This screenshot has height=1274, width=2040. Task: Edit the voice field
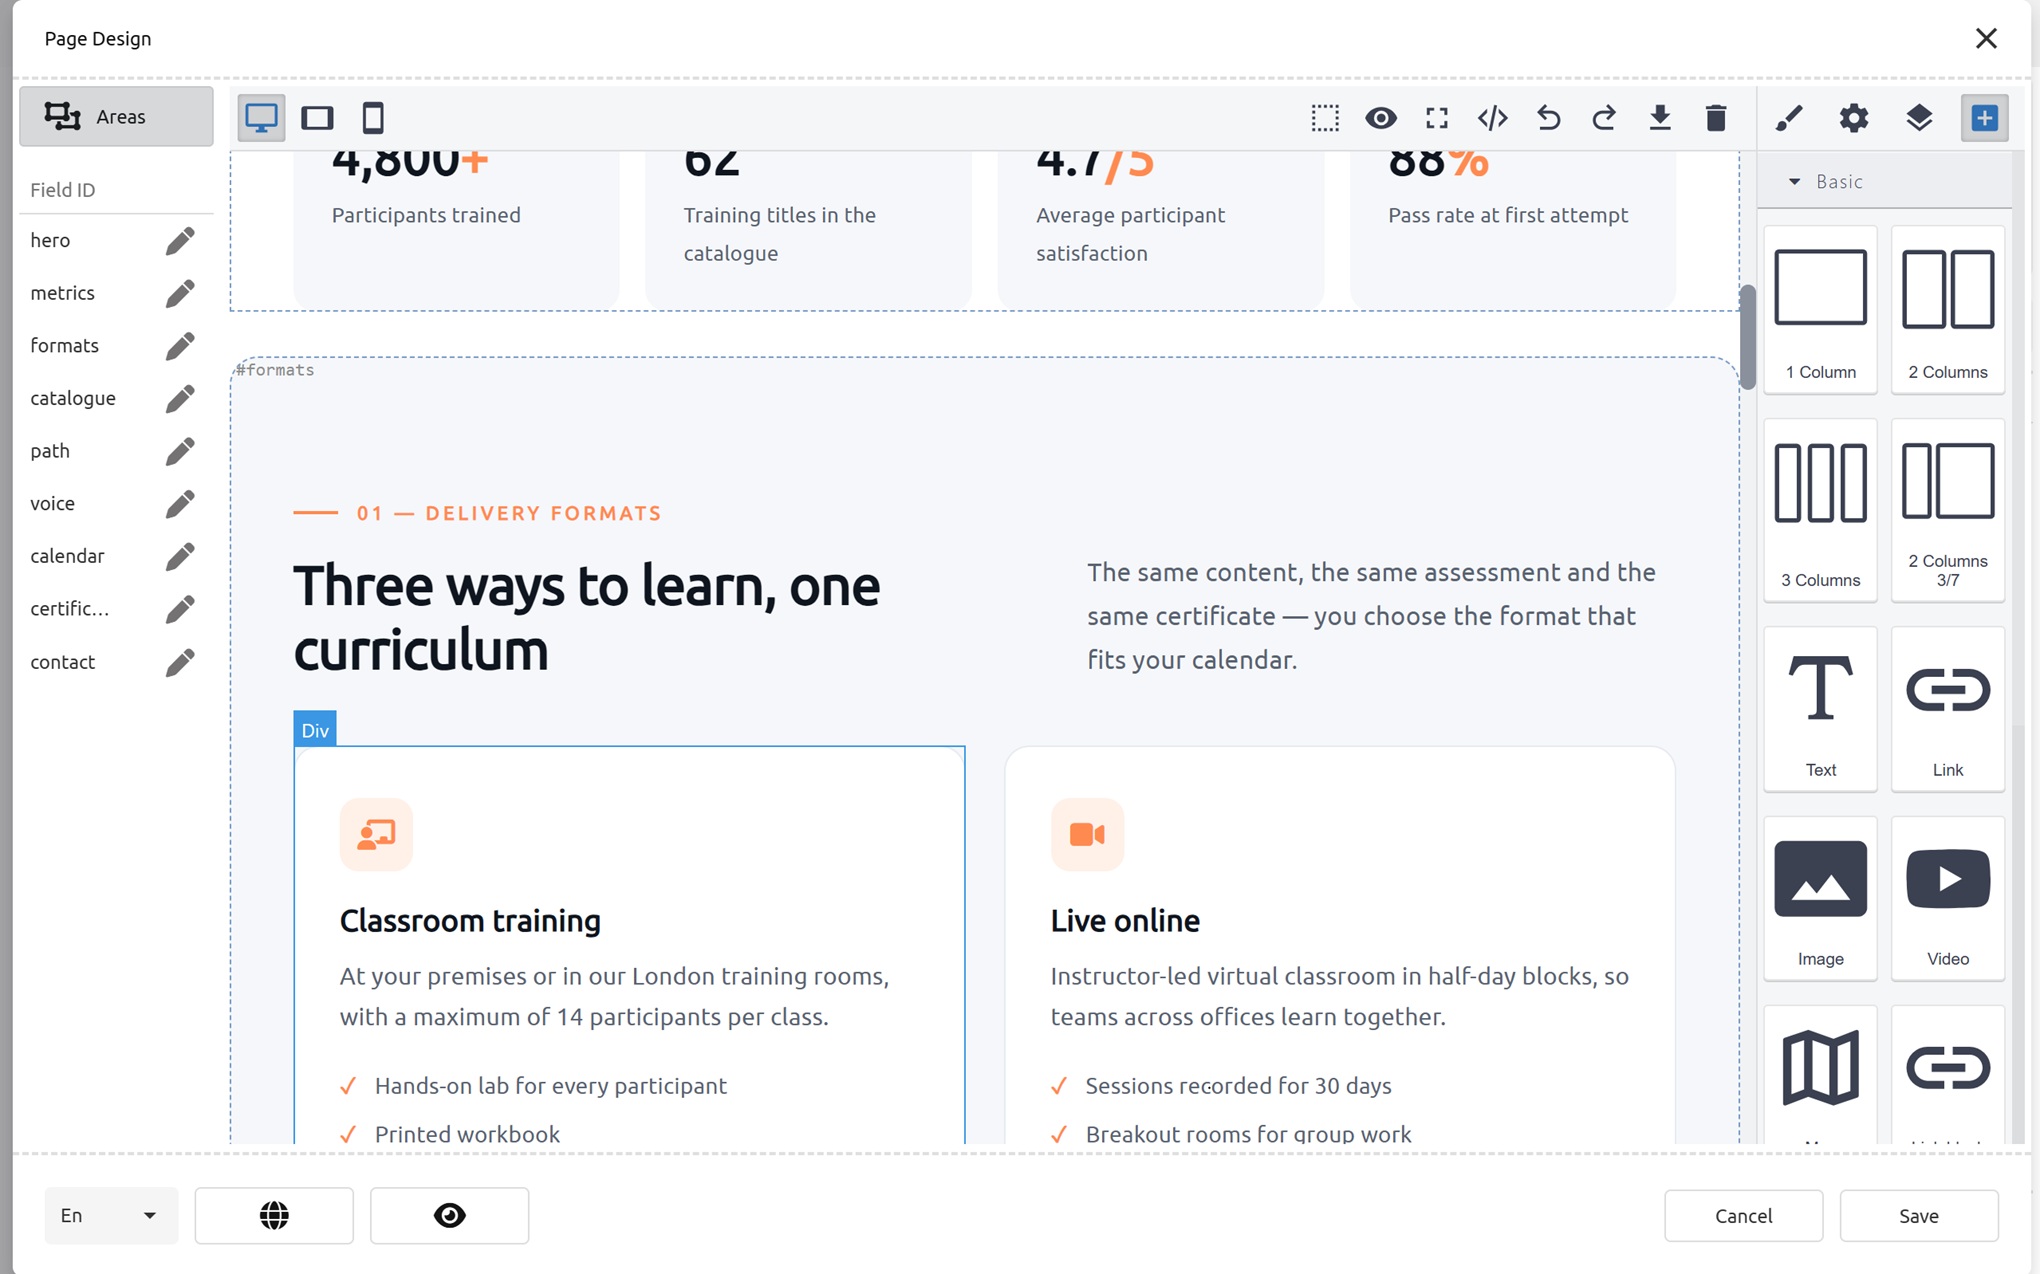(180, 504)
